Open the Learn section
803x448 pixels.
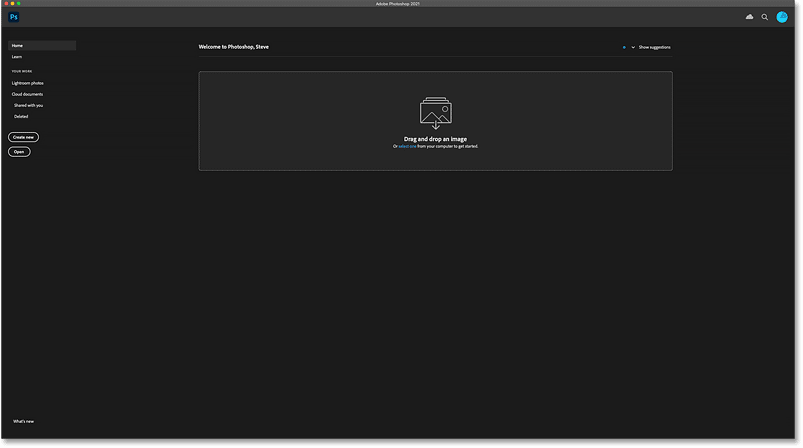[17, 57]
